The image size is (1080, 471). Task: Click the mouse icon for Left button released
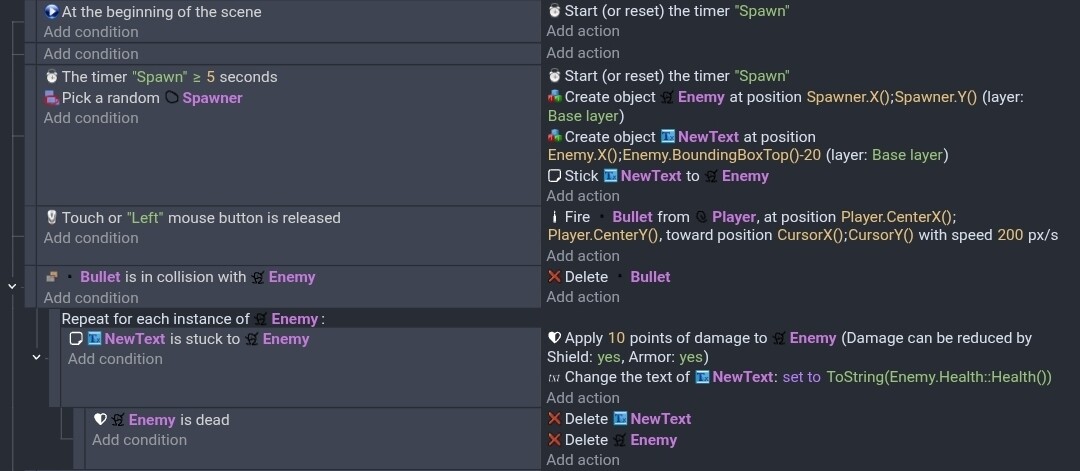52,218
